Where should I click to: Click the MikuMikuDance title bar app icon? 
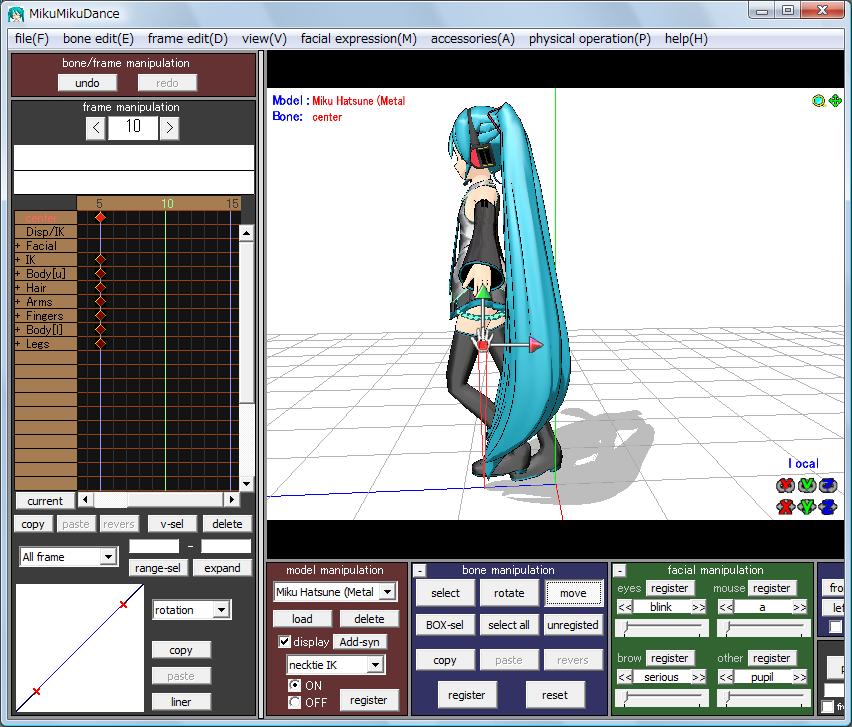[16, 14]
